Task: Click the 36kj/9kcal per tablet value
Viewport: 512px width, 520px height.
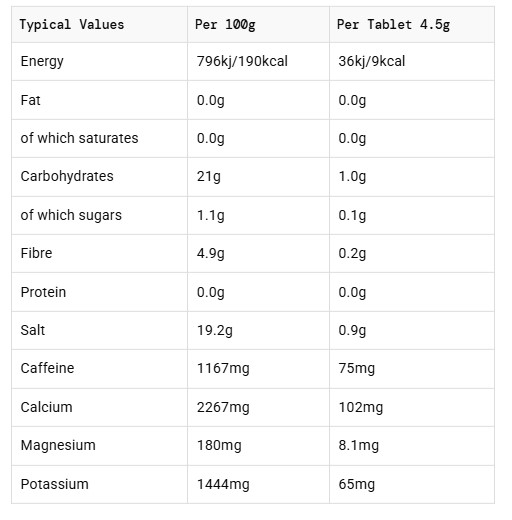Action: (372, 61)
